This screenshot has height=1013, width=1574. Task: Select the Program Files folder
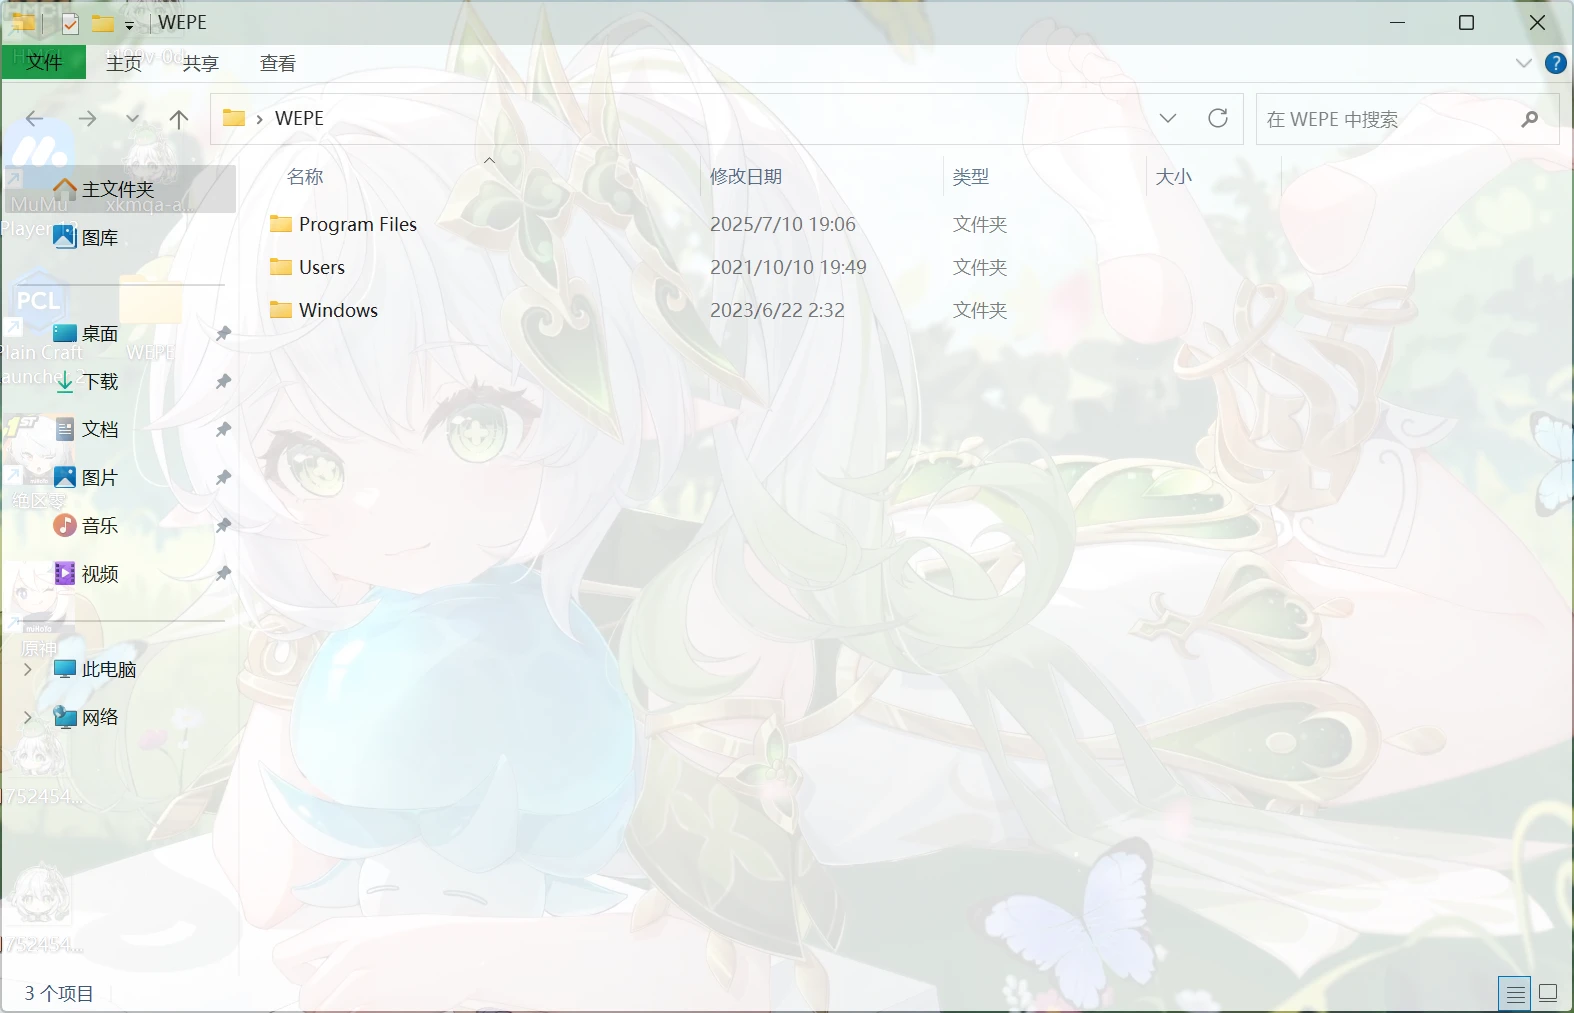pyautogui.click(x=357, y=224)
